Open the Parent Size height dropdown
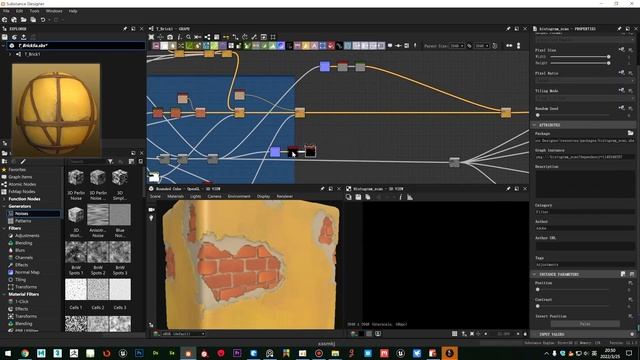The height and width of the screenshot is (360, 640). coord(482,46)
